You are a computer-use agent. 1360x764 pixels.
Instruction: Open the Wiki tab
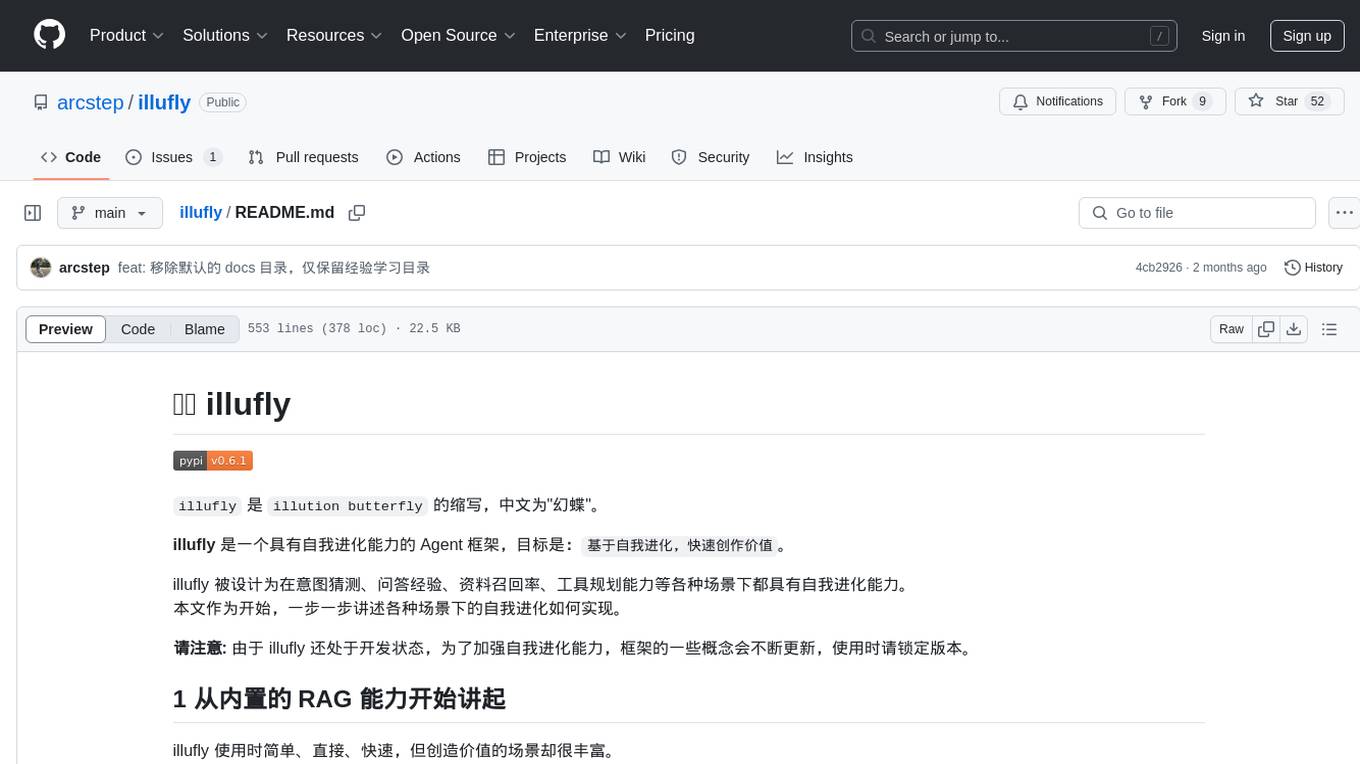[x=619, y=157]
